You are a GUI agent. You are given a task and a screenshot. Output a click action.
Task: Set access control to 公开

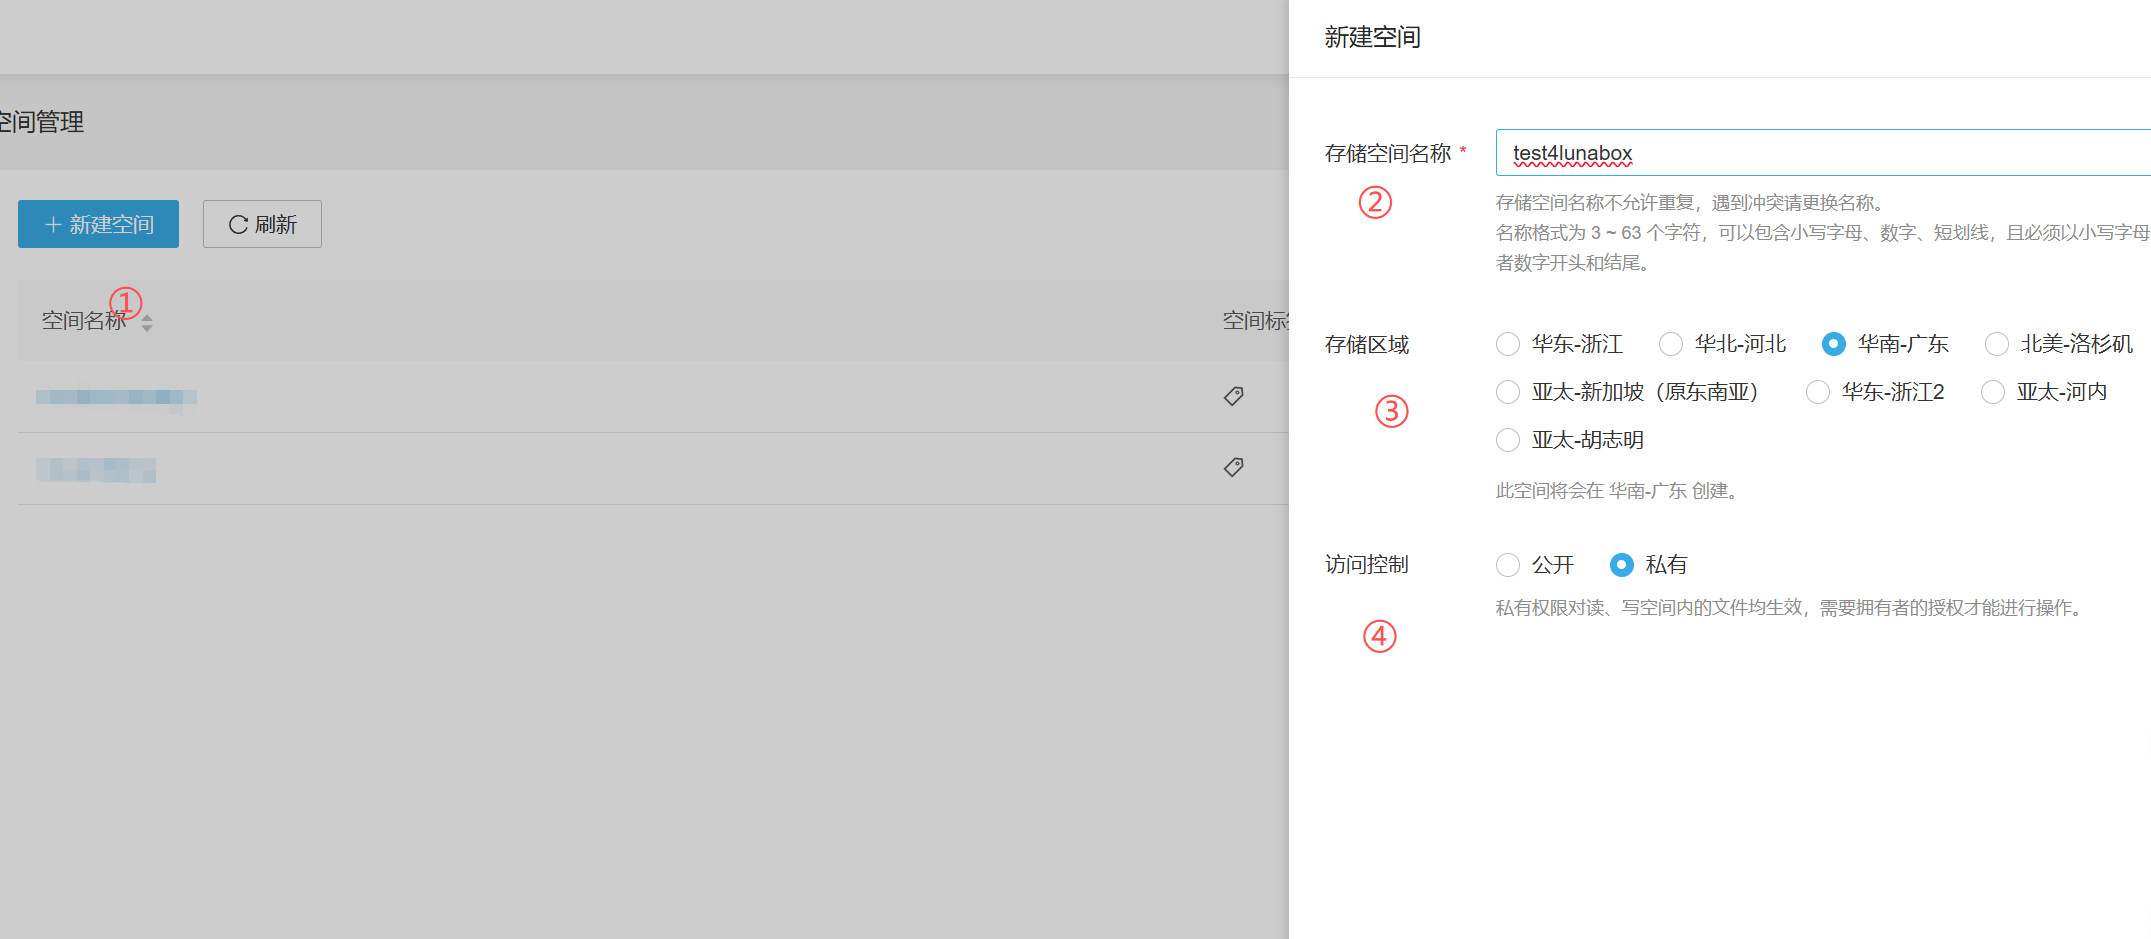[1508, 565]
